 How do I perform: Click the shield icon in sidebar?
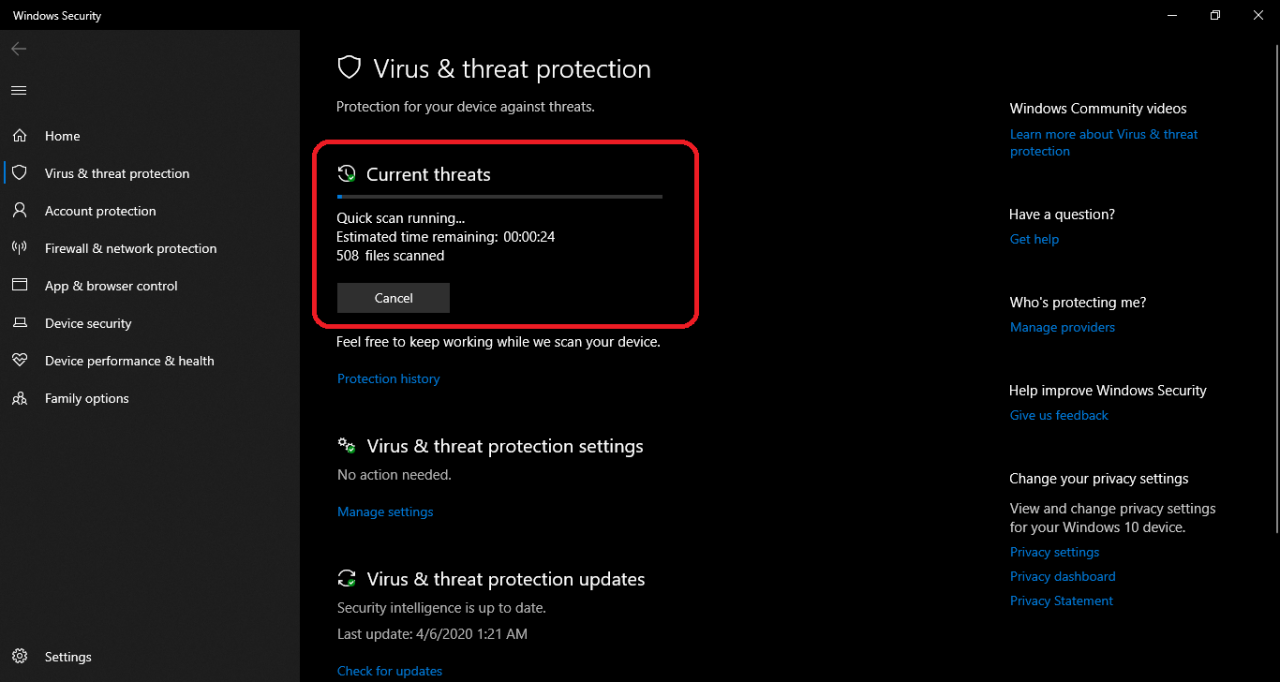click(19, 173)
